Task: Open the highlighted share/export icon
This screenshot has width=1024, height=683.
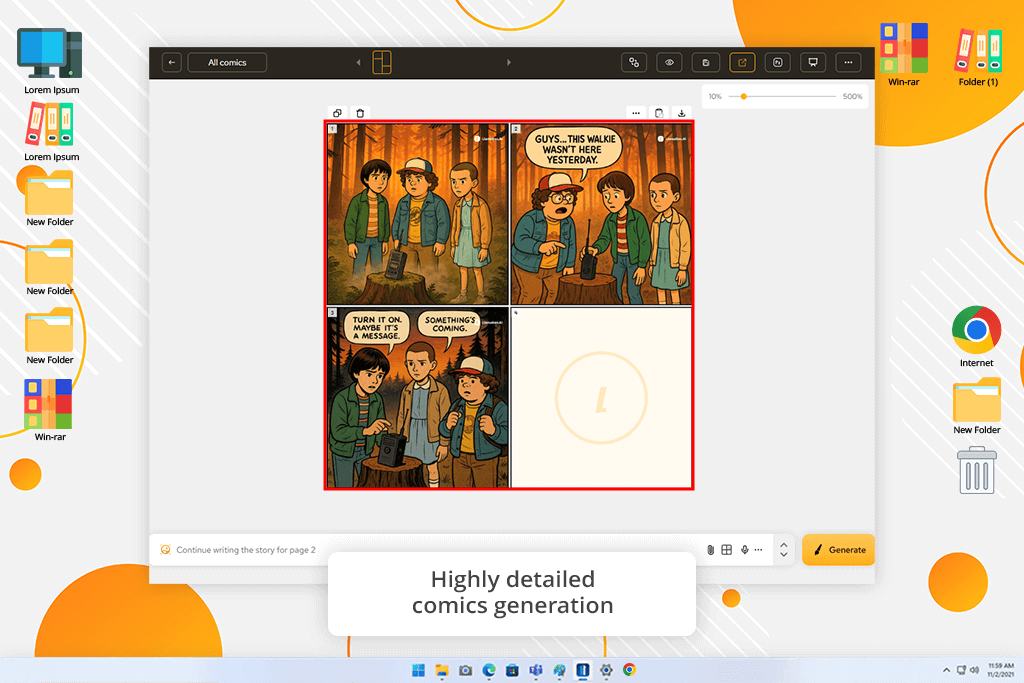Action: point(743,63)
